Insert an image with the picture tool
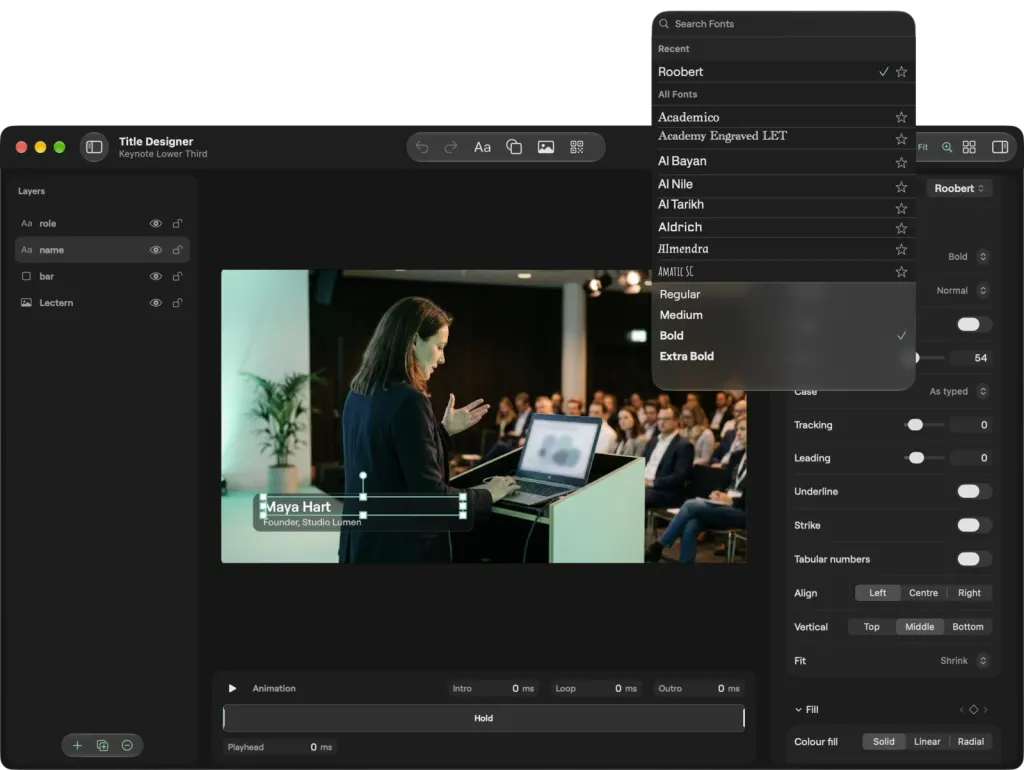Screen dimensions: 1024x770 click(546, 147)
